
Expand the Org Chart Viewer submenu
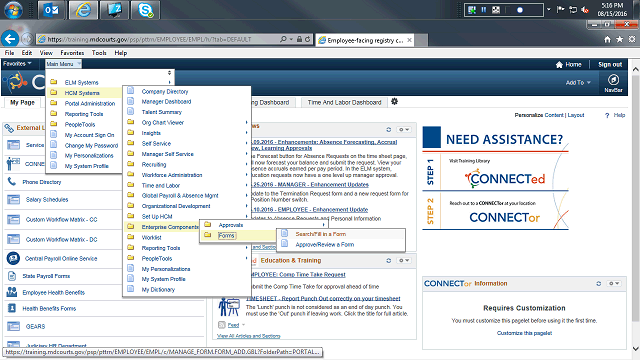coord(247,122)
